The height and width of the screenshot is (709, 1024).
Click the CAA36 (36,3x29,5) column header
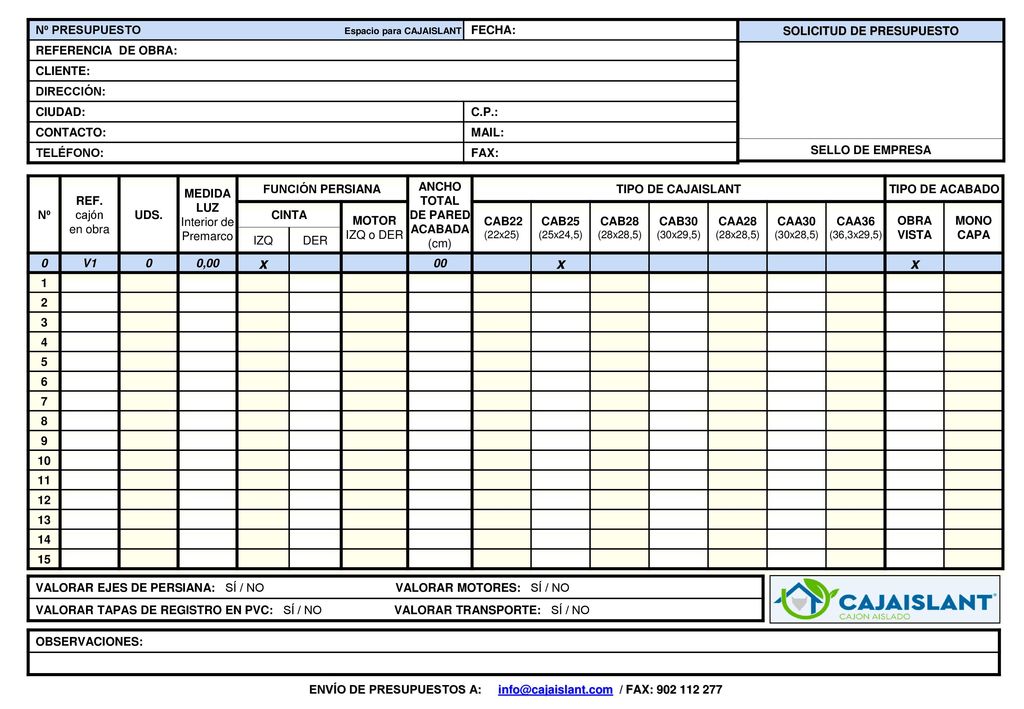pyautogui.click(x=855, y=227)
